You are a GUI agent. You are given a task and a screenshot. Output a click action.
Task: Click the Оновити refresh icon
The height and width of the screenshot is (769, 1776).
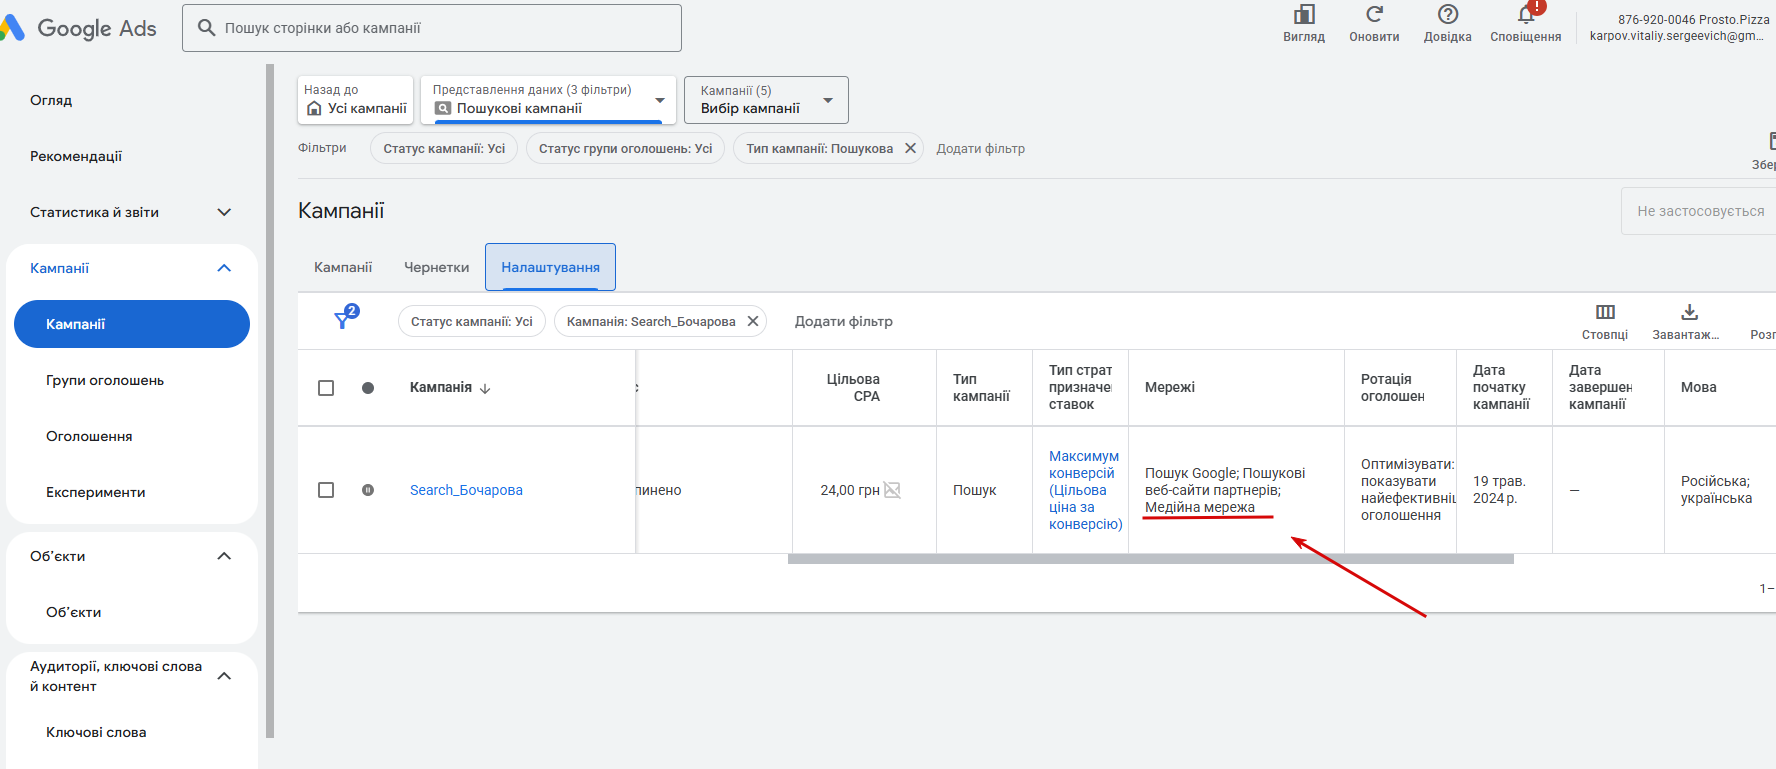pos(1374,15)
